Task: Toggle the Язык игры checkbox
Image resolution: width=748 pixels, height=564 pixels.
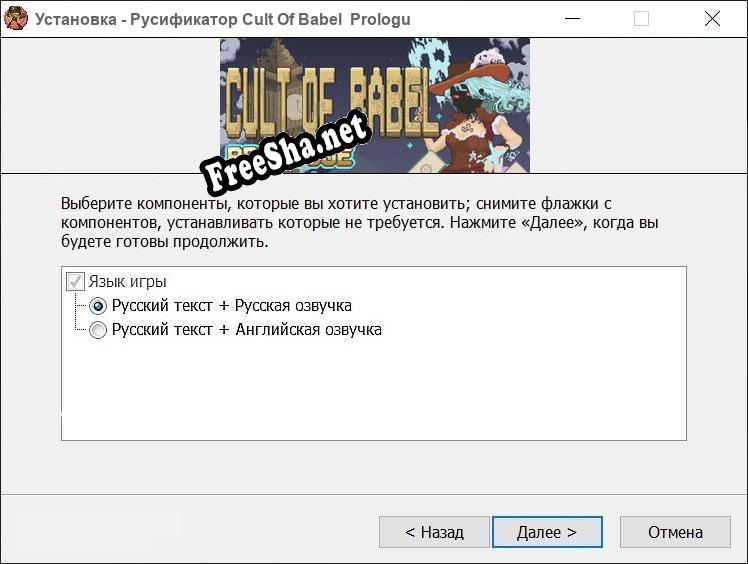Action: tap(75, 282)
